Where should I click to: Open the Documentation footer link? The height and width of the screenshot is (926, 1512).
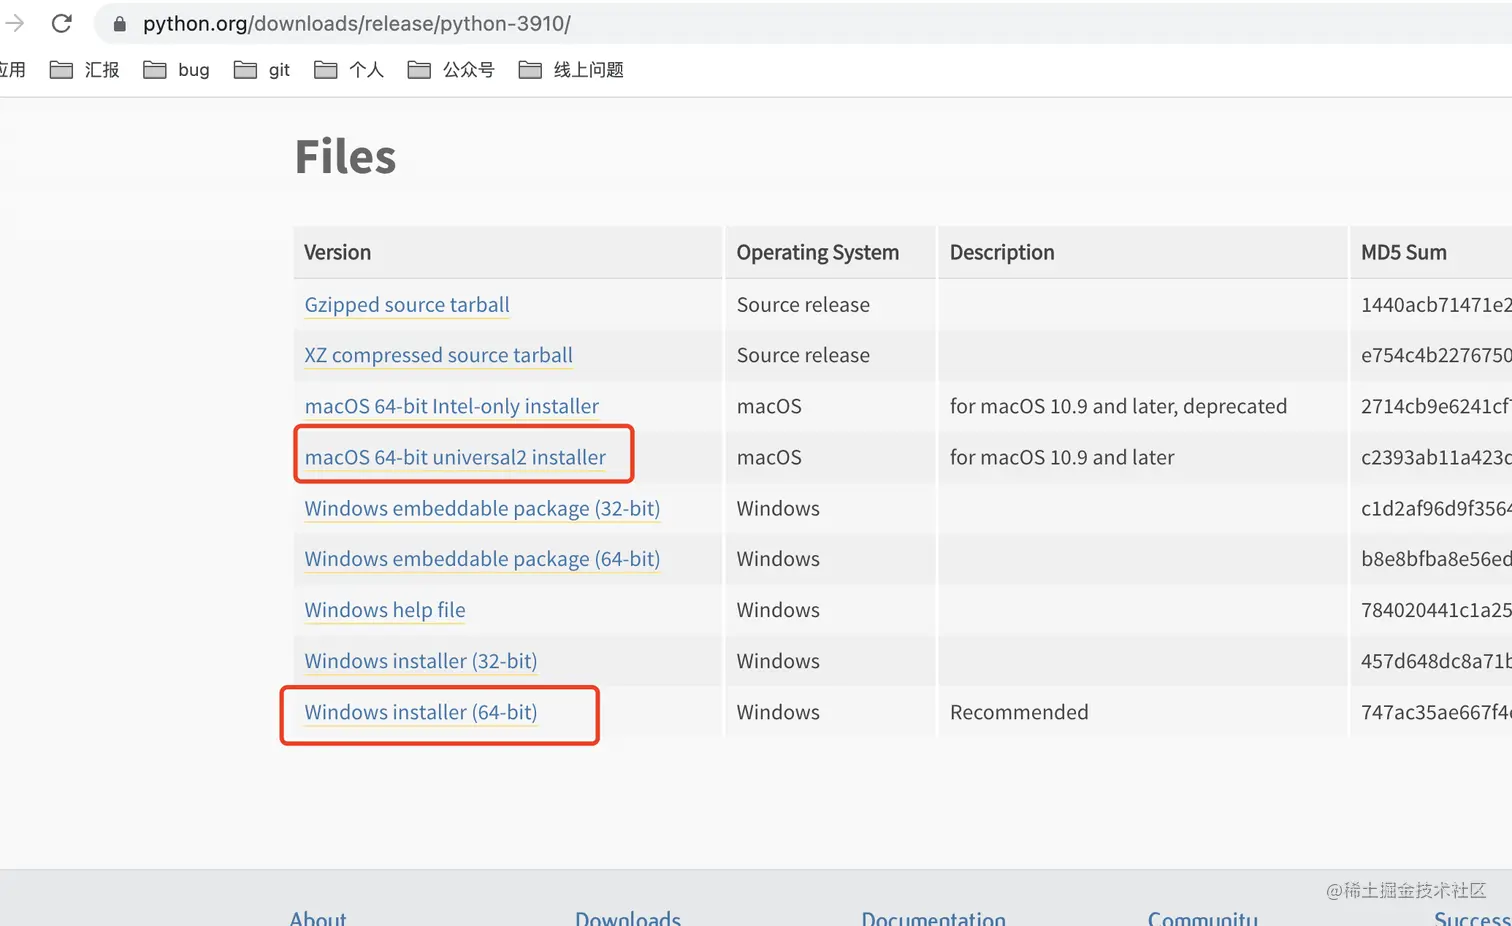point(933,918)
